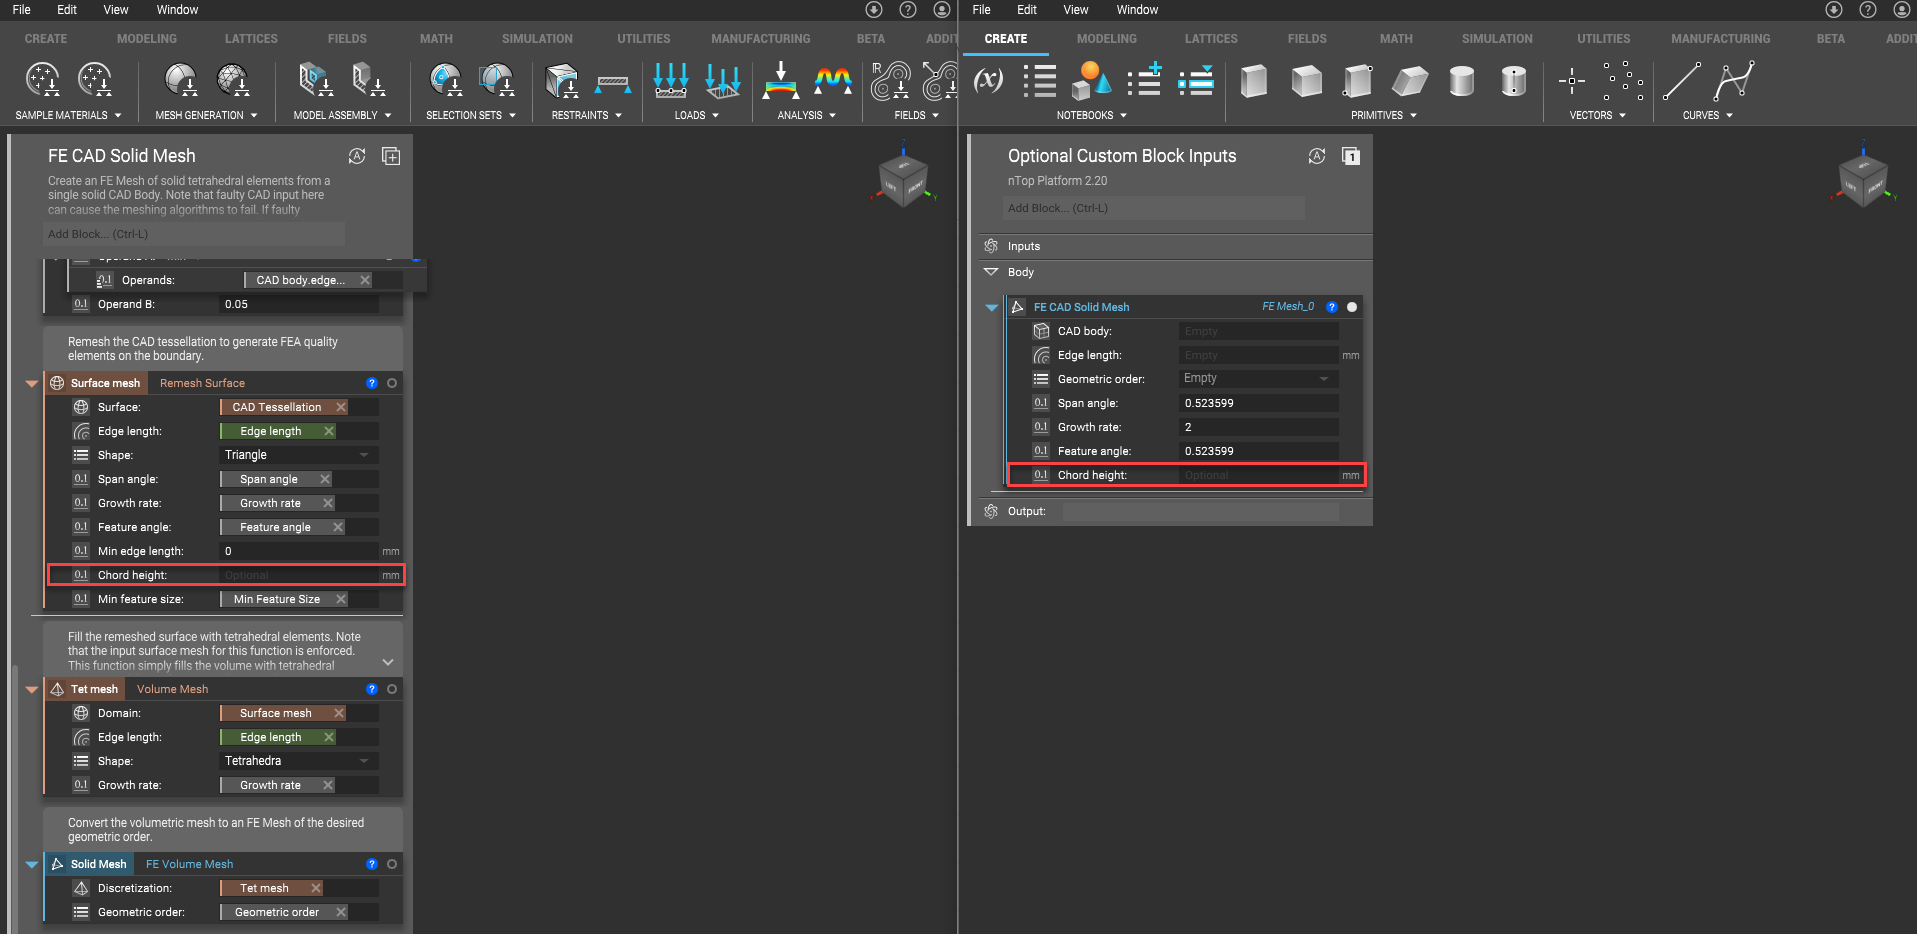Toggle visibility dot on FE Mesh_0 block
This screenshot has height=934, width=1917.
[1352, 307]
